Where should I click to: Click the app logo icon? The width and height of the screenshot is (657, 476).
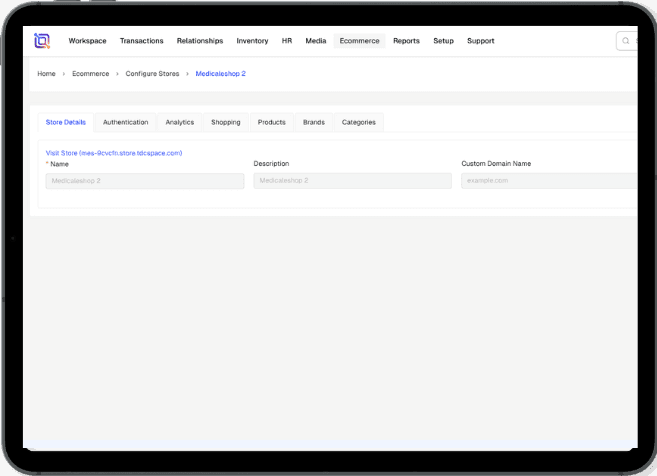point(42,41)
